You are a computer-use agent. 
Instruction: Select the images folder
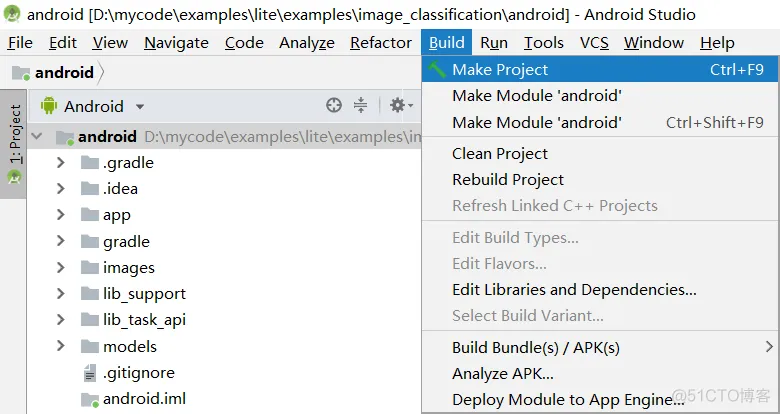click(128, 268)
